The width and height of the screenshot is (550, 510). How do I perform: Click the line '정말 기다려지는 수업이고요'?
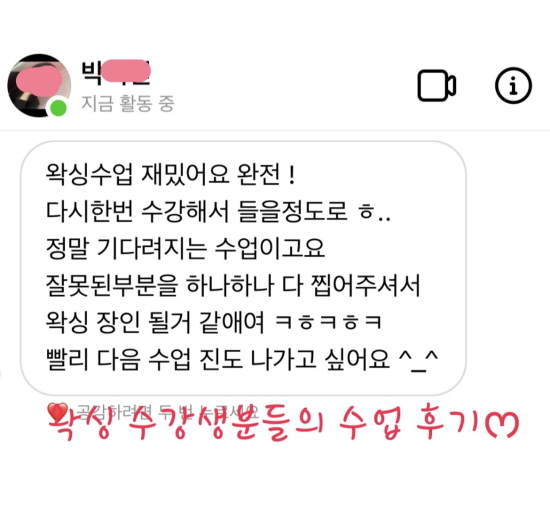(186, 248)
